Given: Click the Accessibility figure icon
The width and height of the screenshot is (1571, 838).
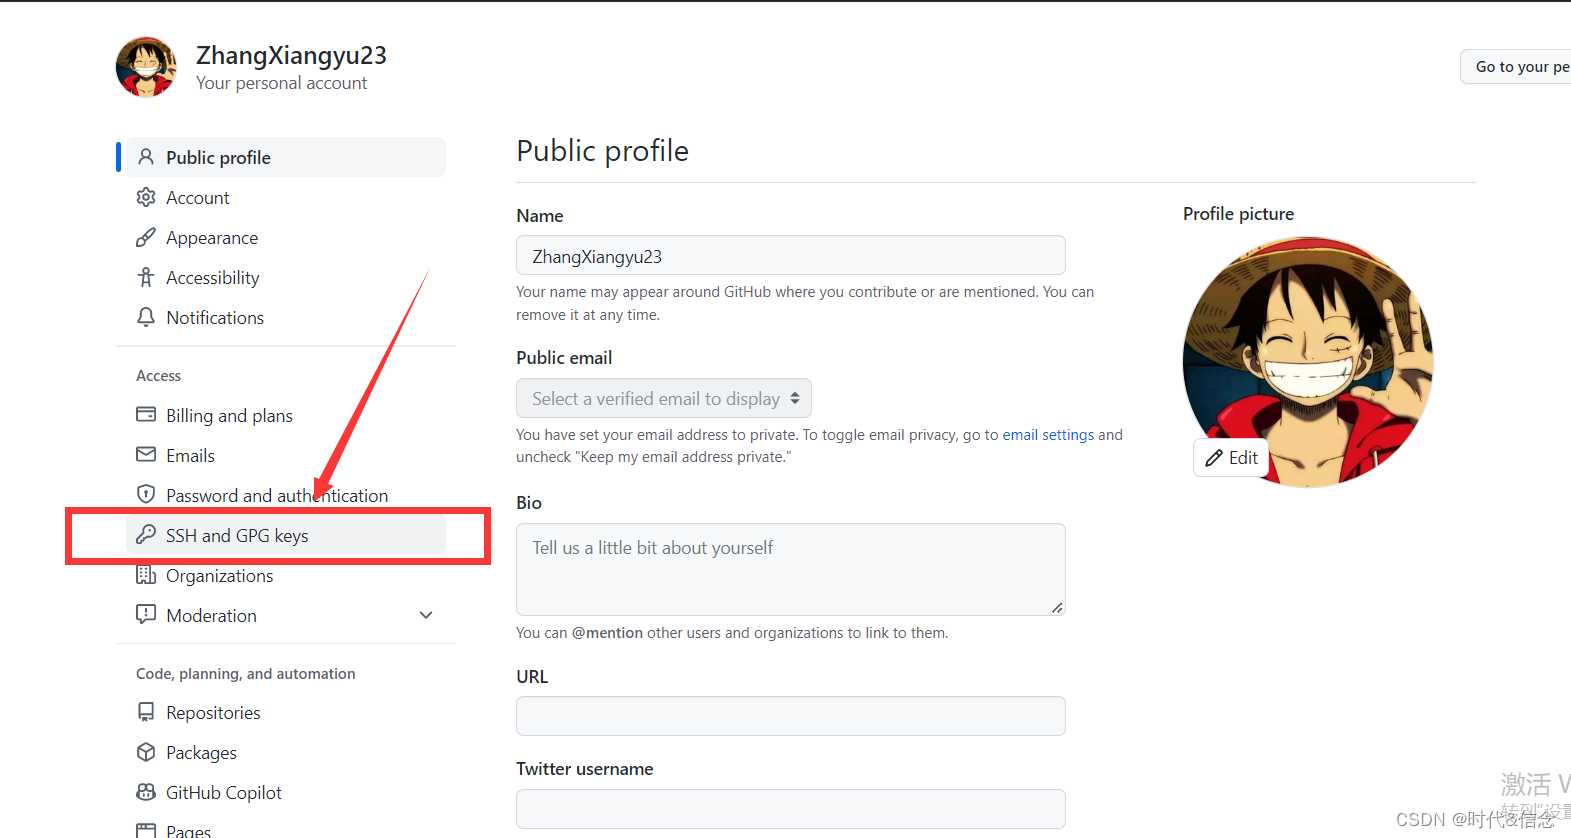Looking at the screenshot, I should (x=146, y=277).
